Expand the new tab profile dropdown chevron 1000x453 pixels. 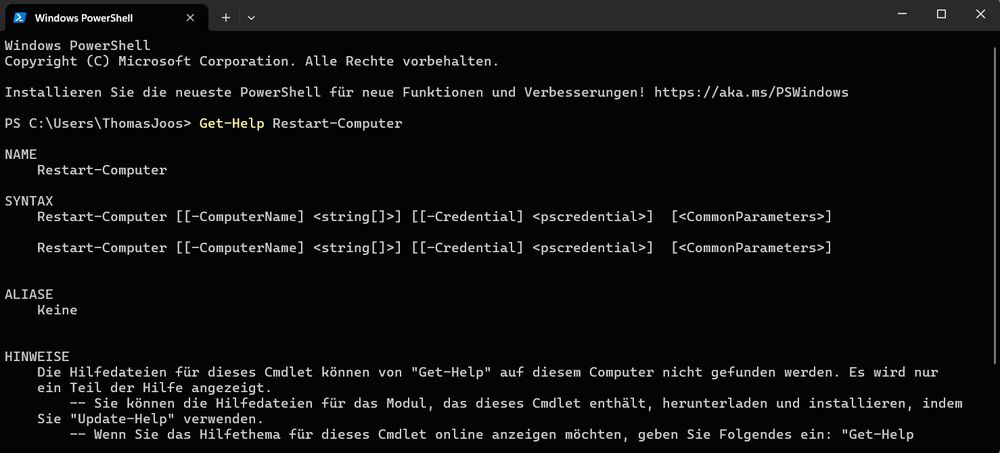click(x=251, y=17)
